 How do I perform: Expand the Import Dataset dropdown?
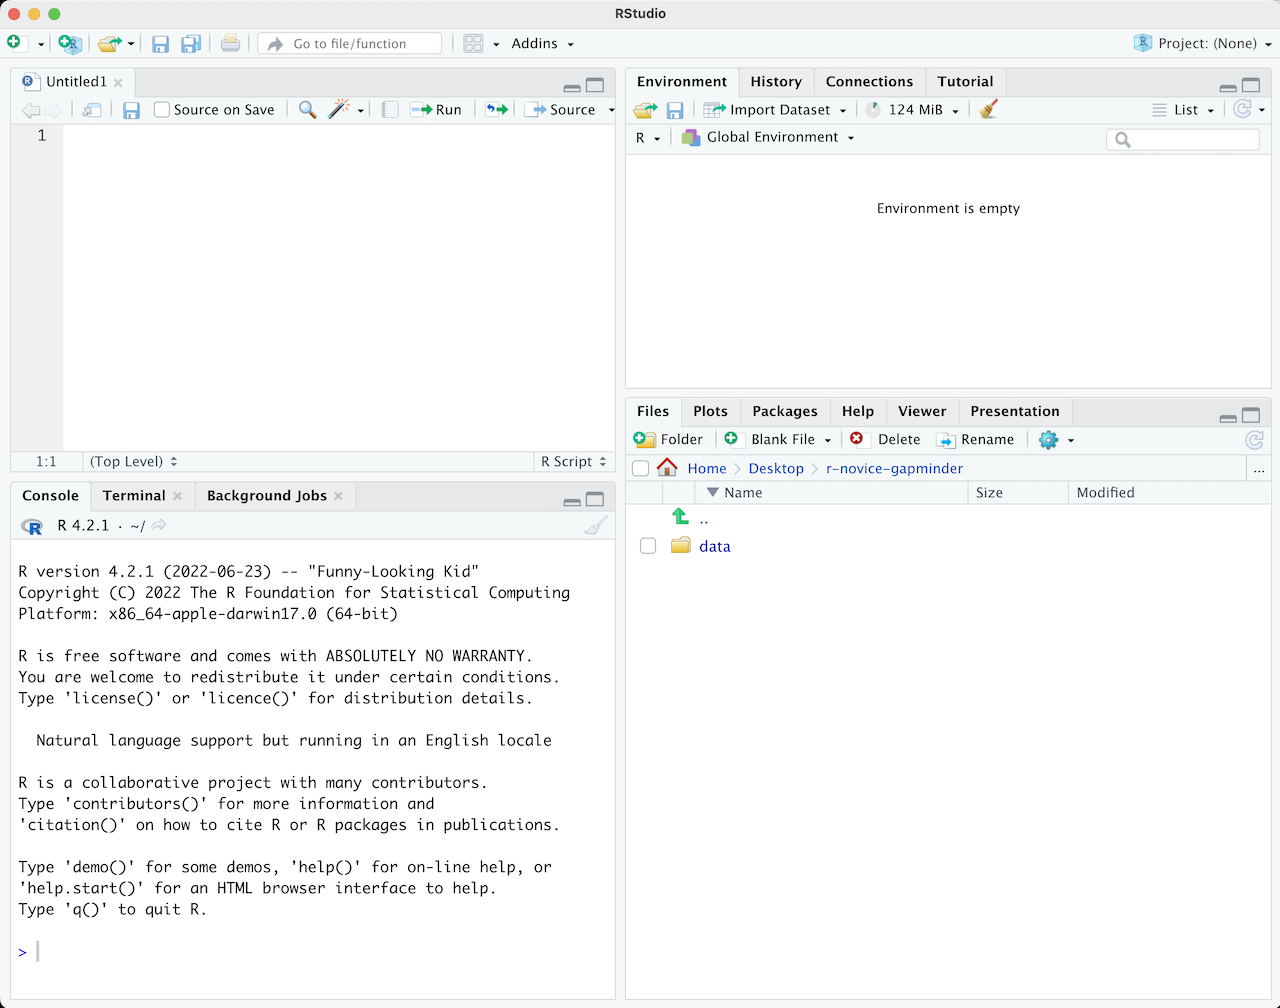(x=843, y=111)
